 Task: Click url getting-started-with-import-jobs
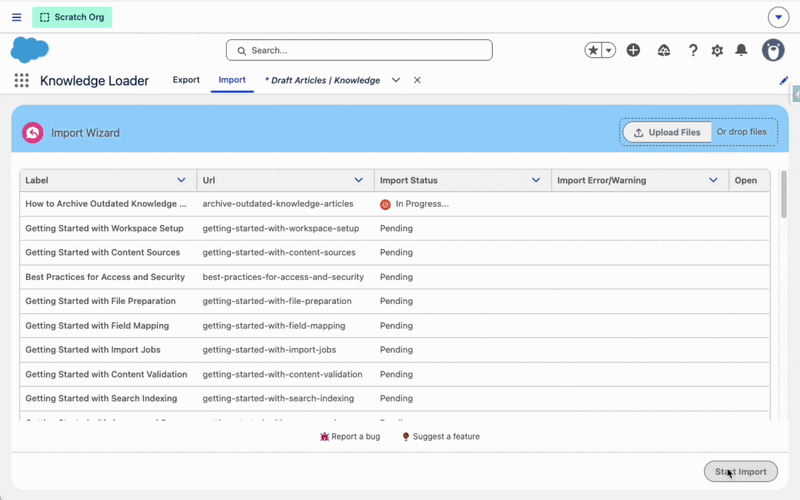click(269, 350)
